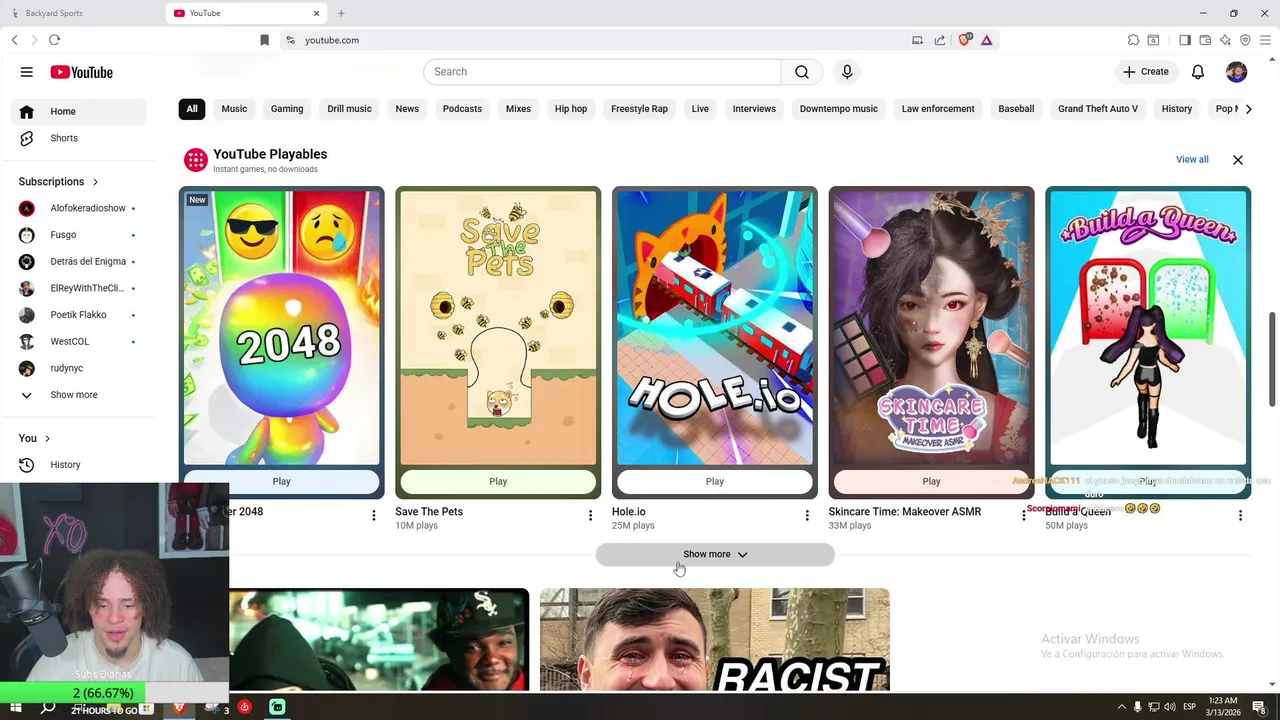Image resolution: width=1280 pixels, height=720 pixels.
Task: Dismiss the YouTube Playables shelf
Action: (1238, 160)
